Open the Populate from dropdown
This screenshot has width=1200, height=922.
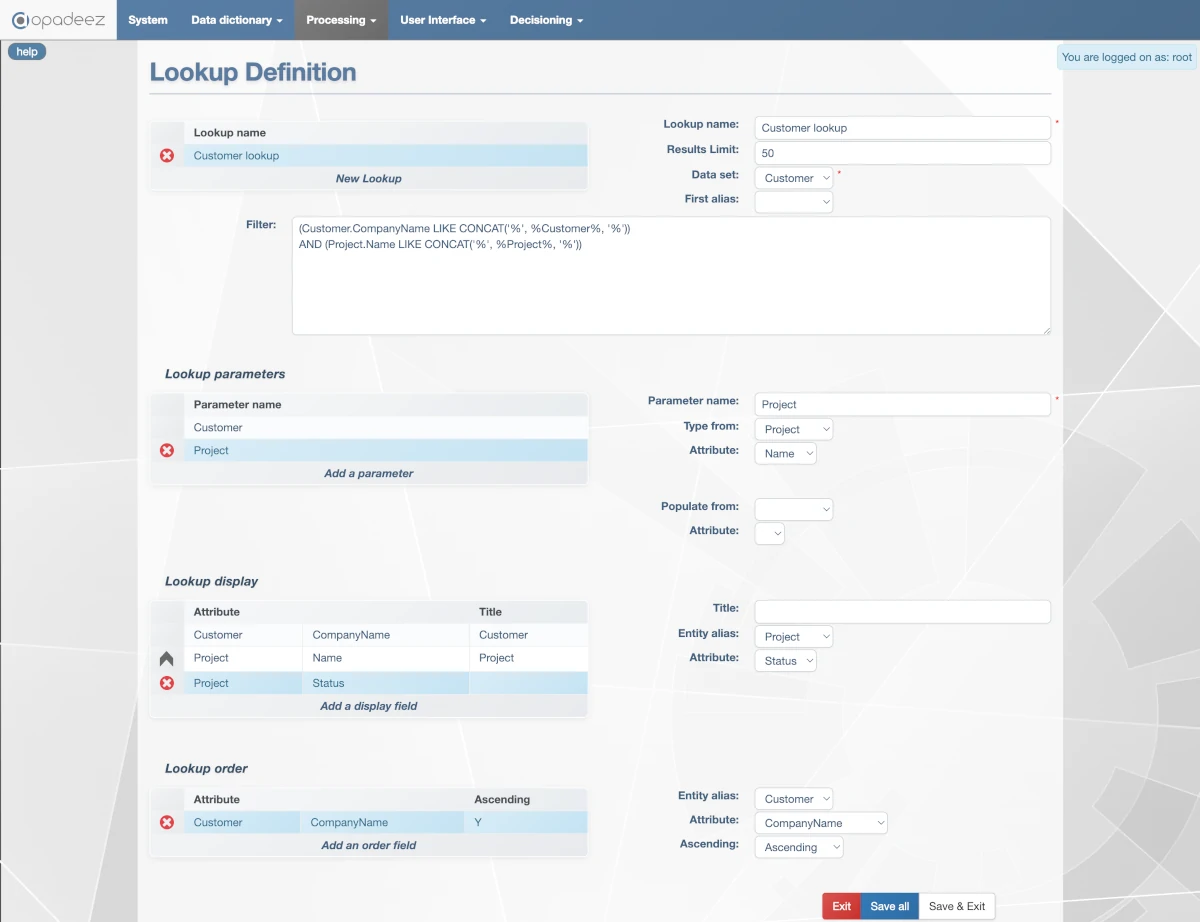pyautogui.click(x=793, y=509)
